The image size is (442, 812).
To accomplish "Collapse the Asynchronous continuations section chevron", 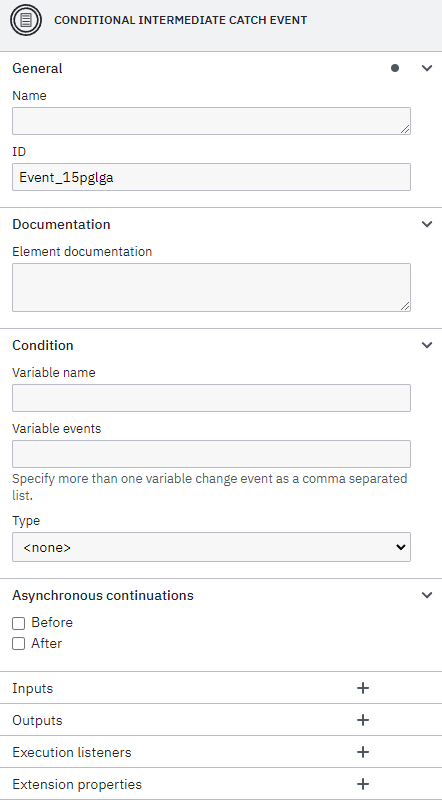I will [x=427, y=595].
